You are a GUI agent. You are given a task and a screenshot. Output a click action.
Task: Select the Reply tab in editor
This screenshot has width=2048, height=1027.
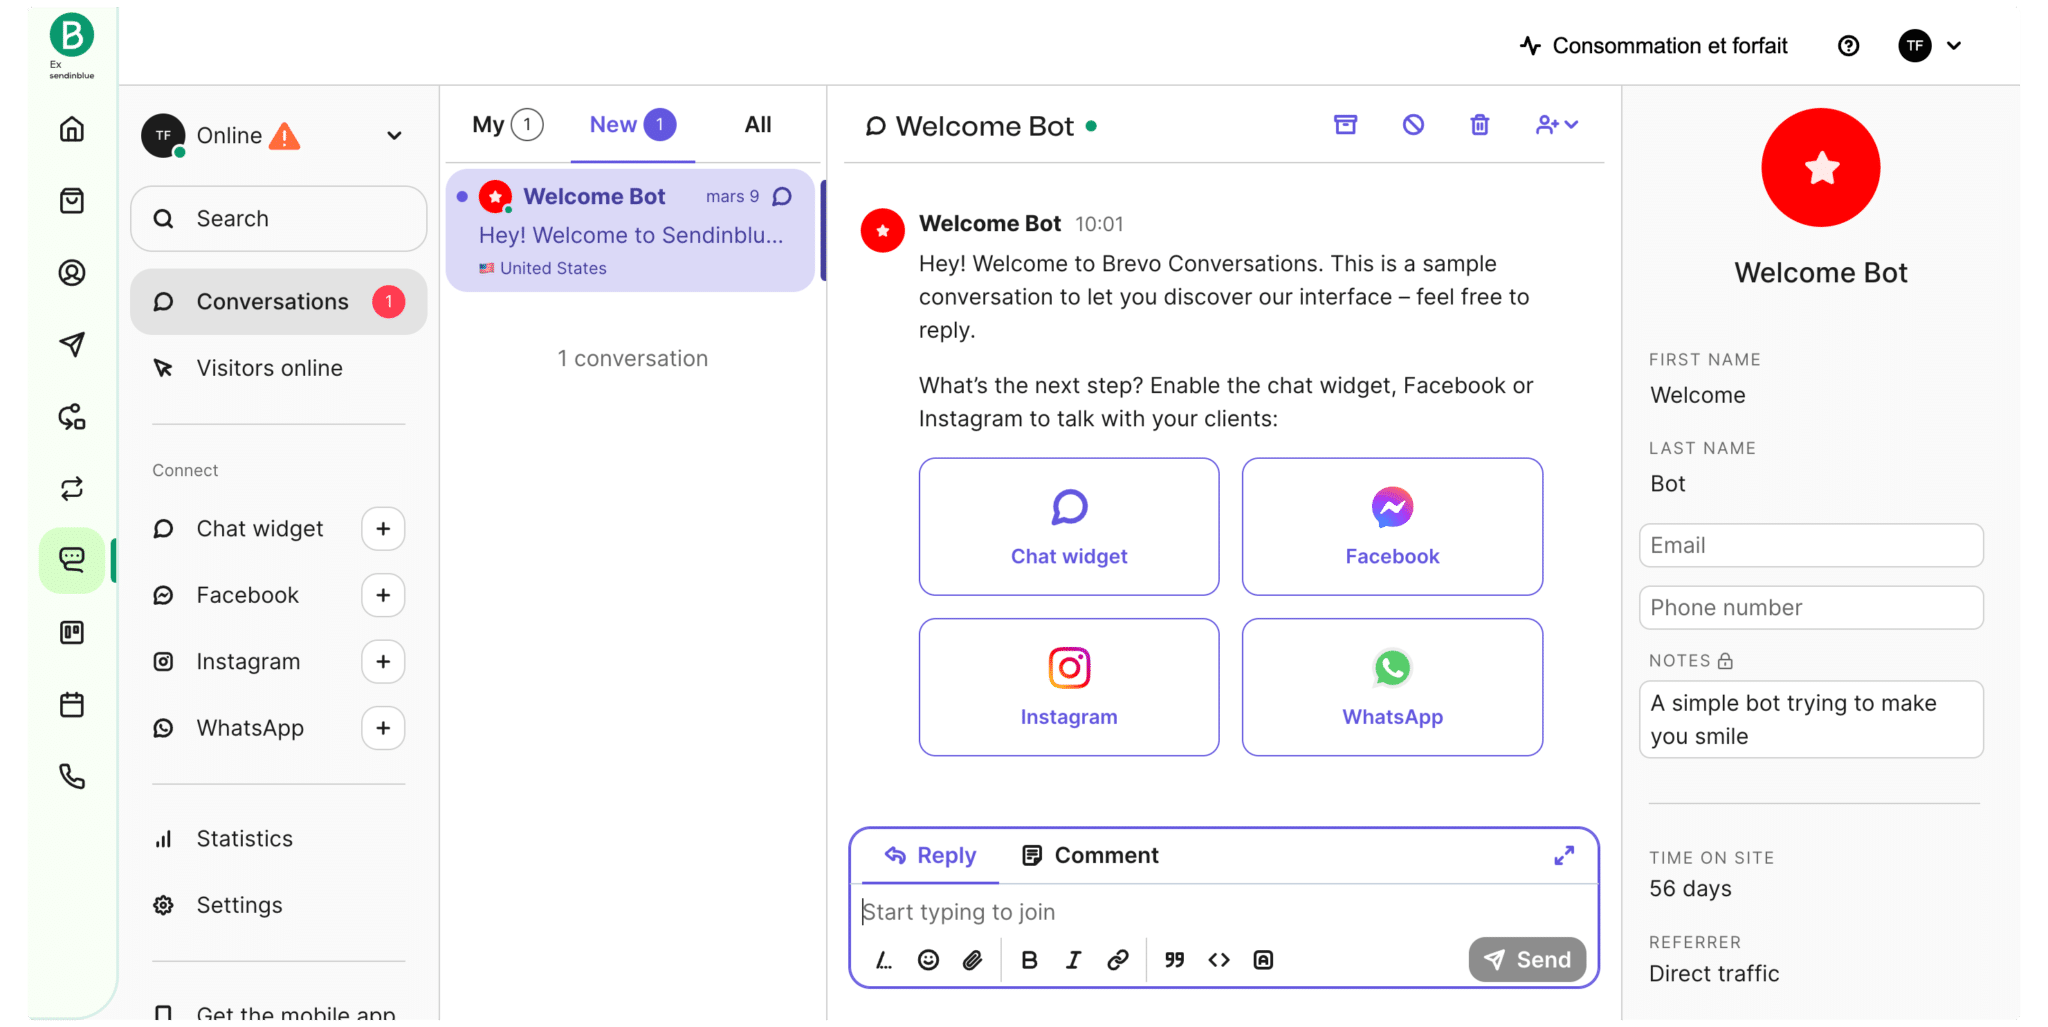pyautogui.click(x=931, y=856)
